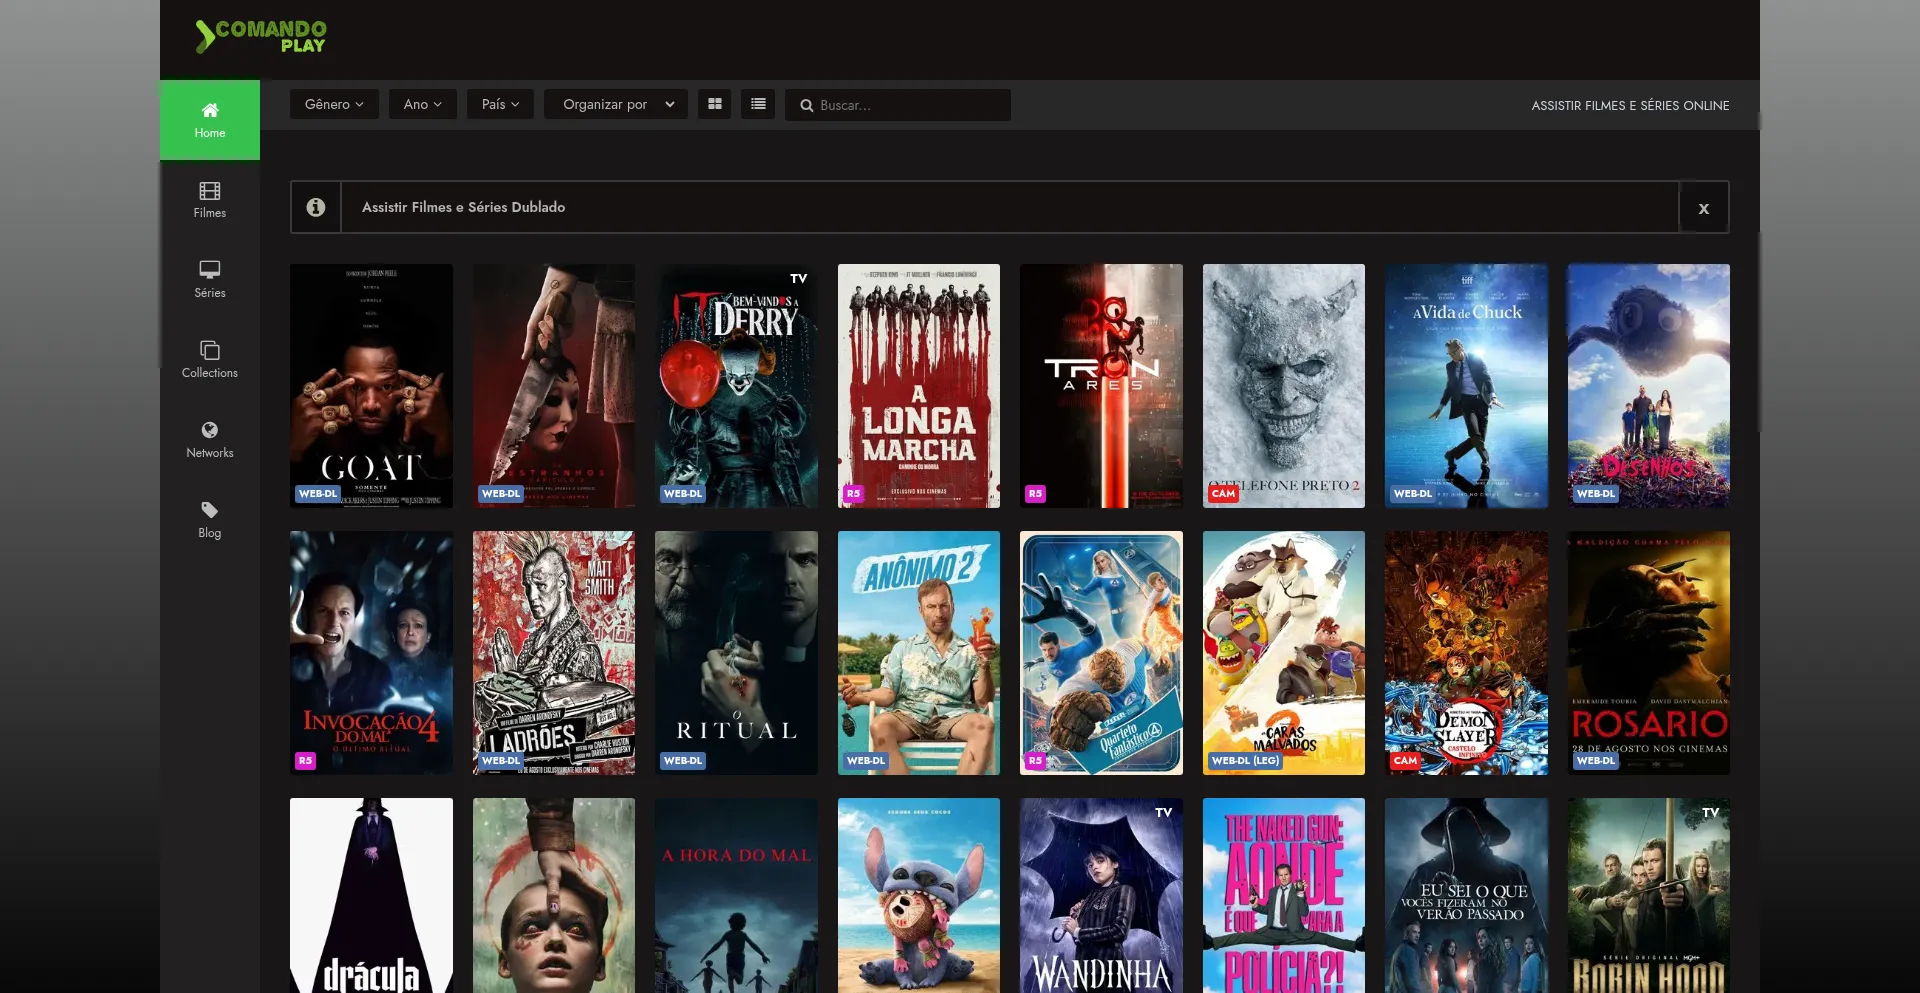Open the Ano filter dropdown
This screenshot has width=1920, height=993.
click(x=422, y=104)
